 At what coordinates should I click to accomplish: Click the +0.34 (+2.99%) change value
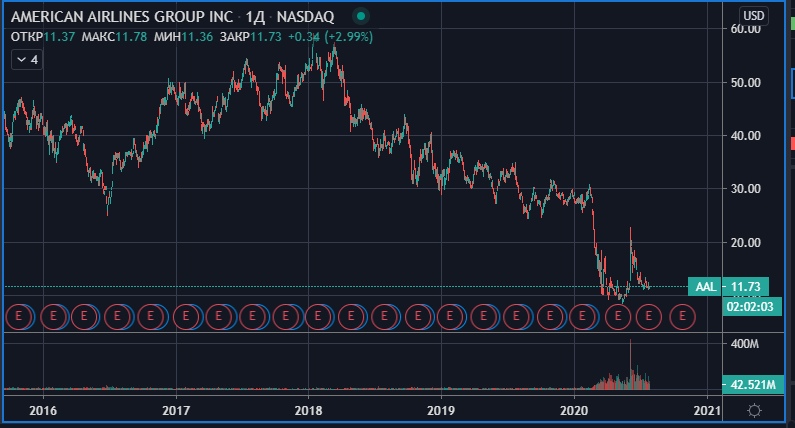(331, 37)
